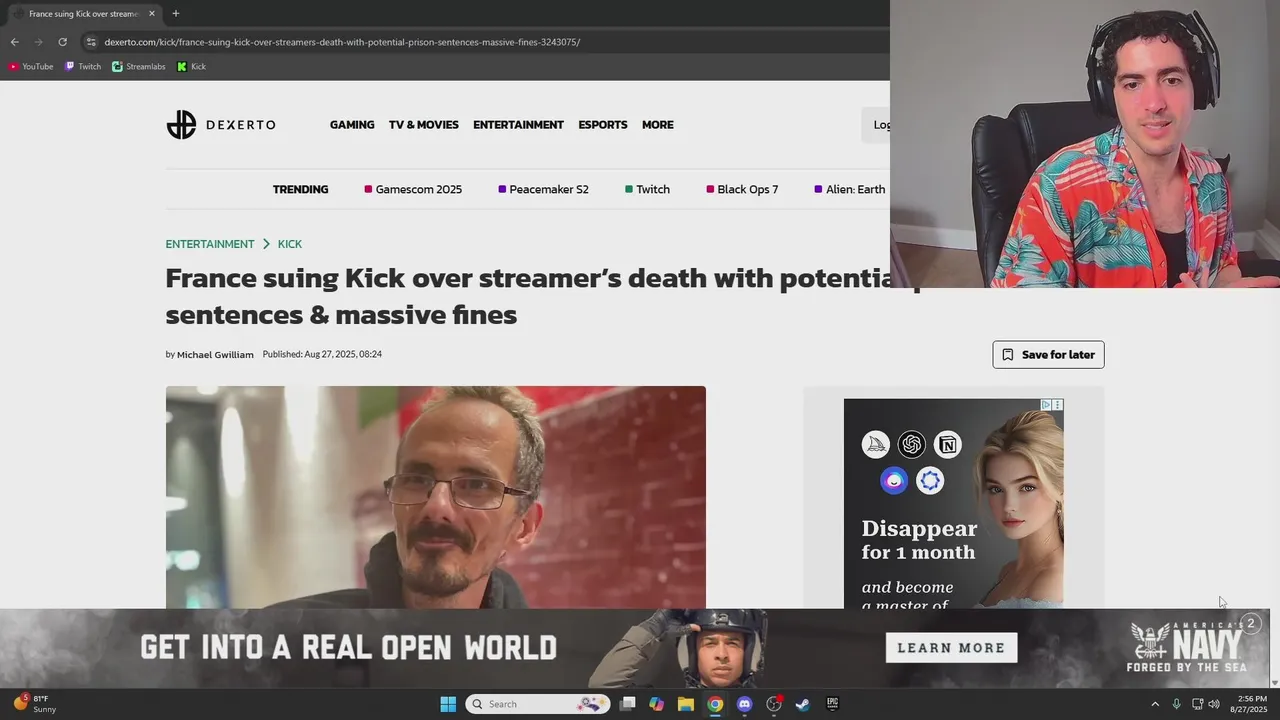This screenshot has width=1280, height=720.
Task: Click the scrollbar down arrow
Action: click(x=1274, y=683)
